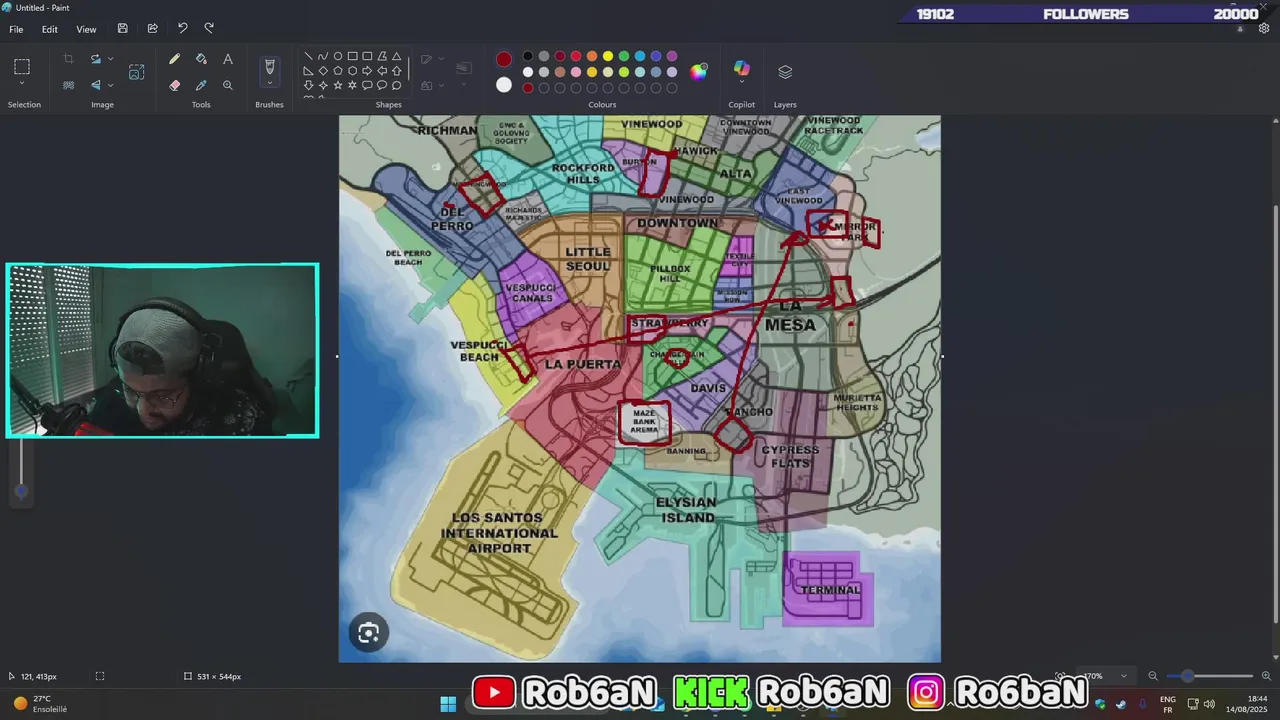This screenshot has height=720, width=1280.
Task: Open the Edit colours wheel
Action: pyautogui.click(x=698, y=71)
